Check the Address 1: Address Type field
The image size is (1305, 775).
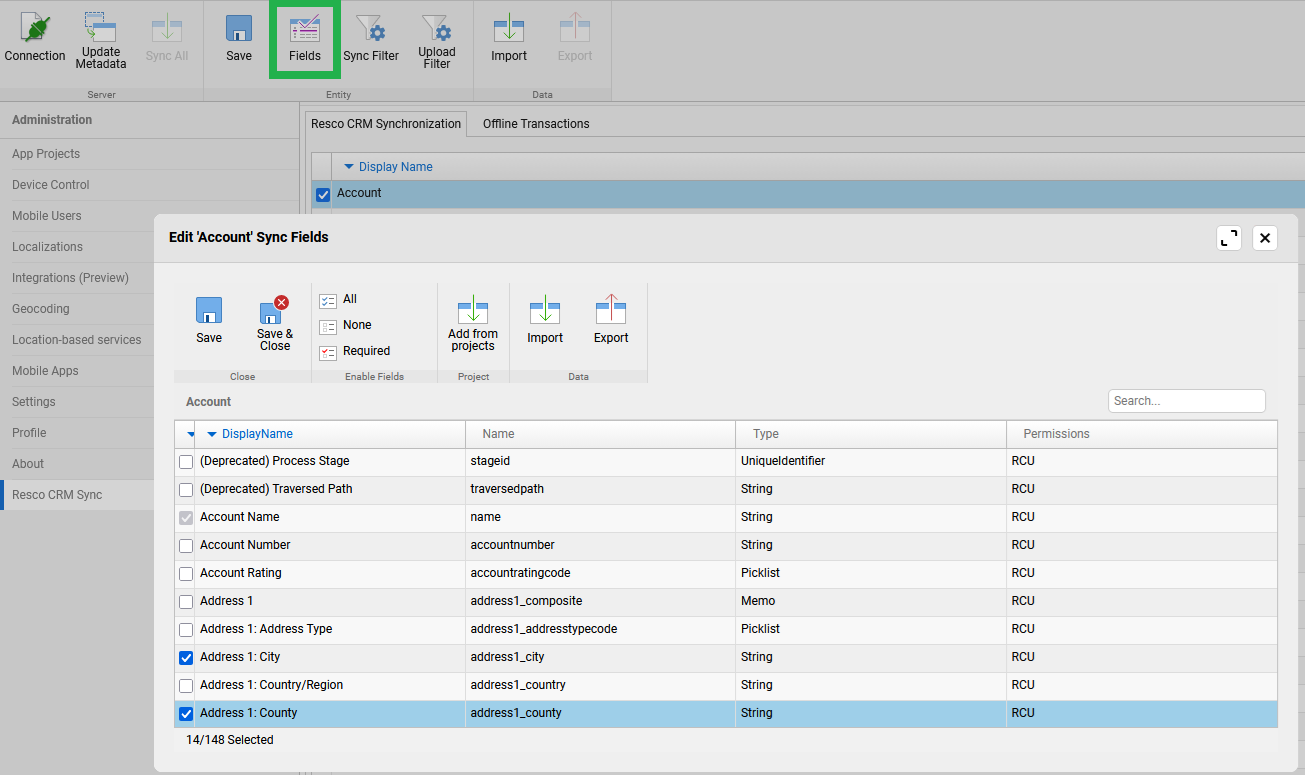coord(186,630)
